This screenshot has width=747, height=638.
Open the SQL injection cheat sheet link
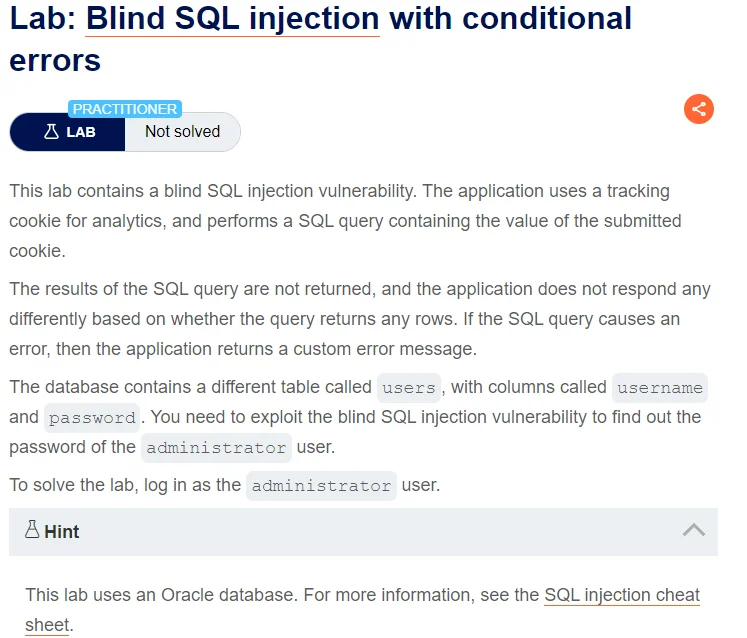(x=362, y=610)
